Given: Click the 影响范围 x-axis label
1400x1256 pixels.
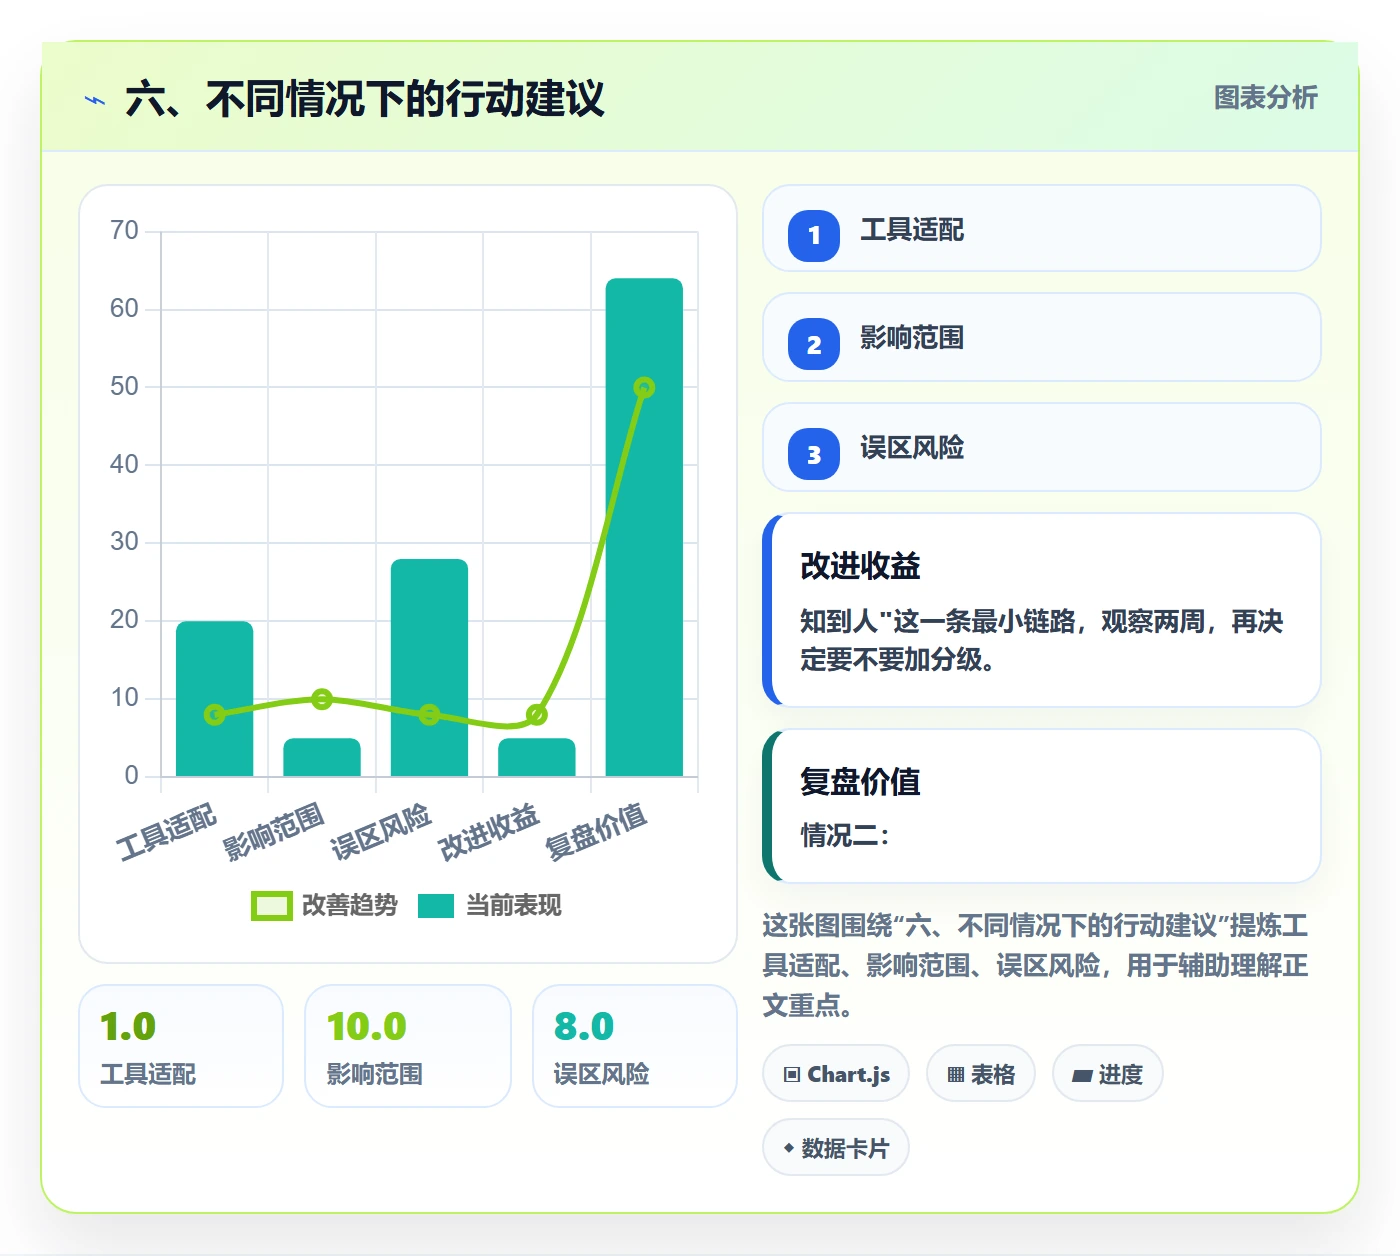Looking at the screenshot, I should click(x=274, y=831).
